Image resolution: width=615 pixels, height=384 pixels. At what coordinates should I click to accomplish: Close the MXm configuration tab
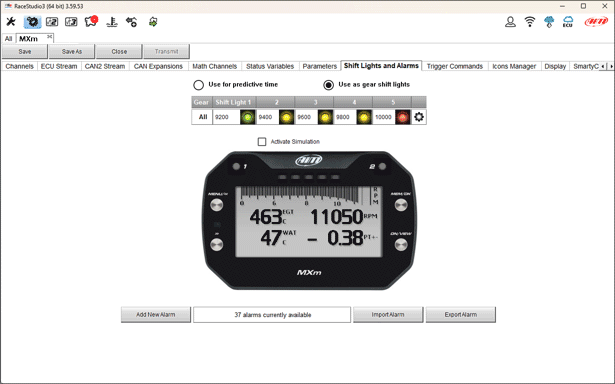(49, 36)
